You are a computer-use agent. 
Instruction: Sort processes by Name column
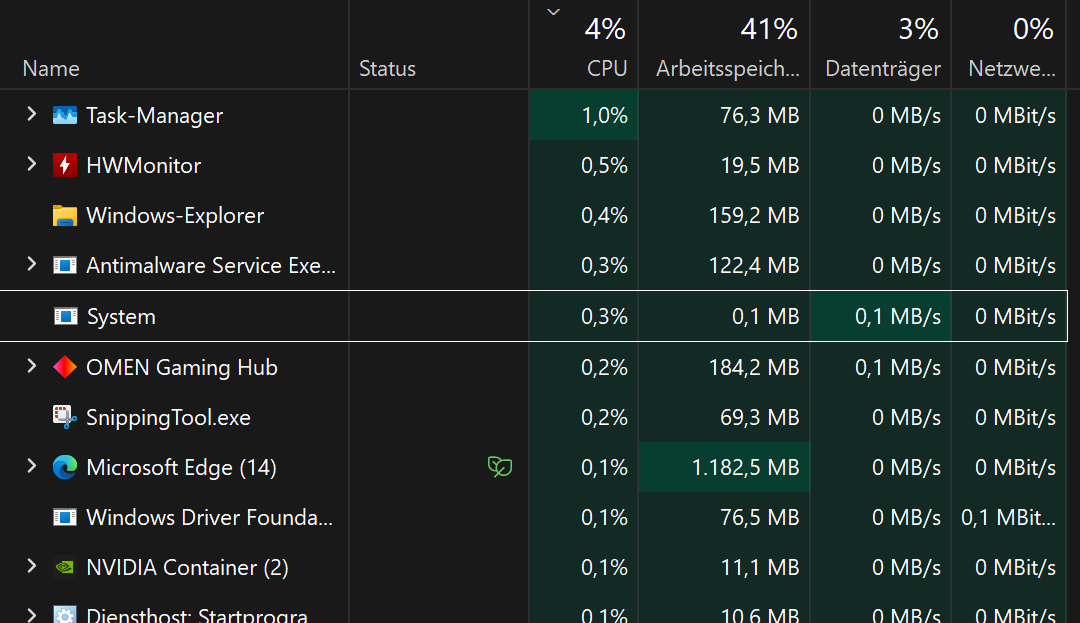click(x=51, y=68)
